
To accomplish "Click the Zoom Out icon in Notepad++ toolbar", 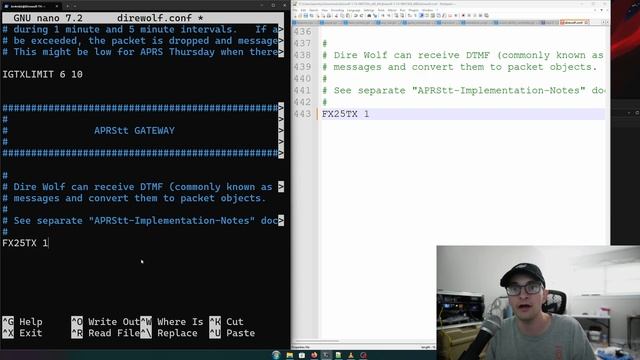I will pyautogui.click(x=389, y=15).
